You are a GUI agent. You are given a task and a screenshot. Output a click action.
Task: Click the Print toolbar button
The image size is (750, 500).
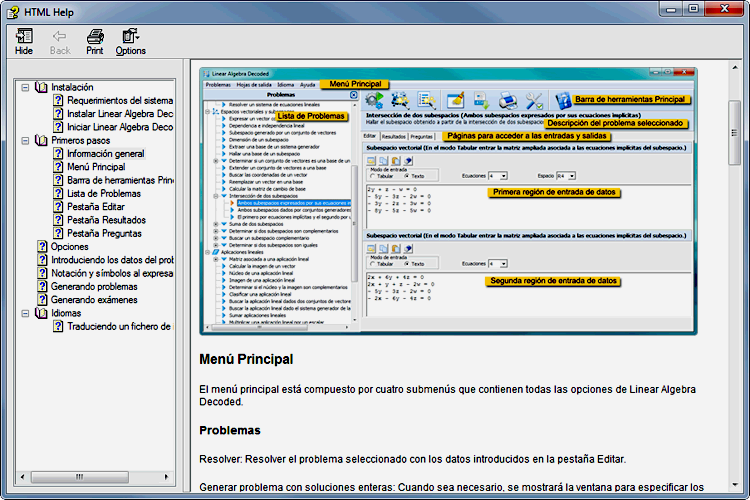coord(95,42)
